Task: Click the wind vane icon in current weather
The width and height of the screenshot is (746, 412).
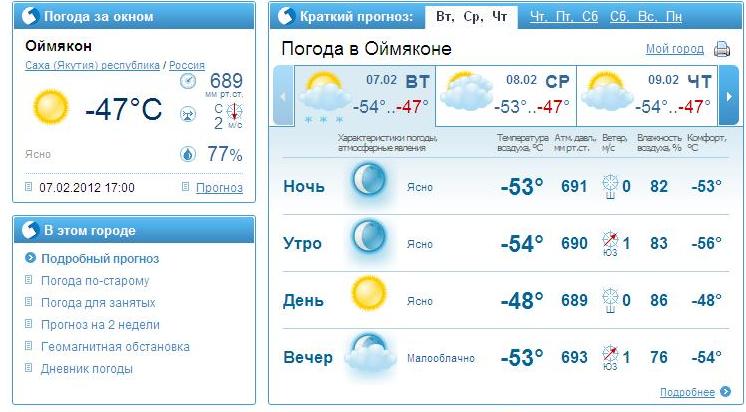Action: 188,114
